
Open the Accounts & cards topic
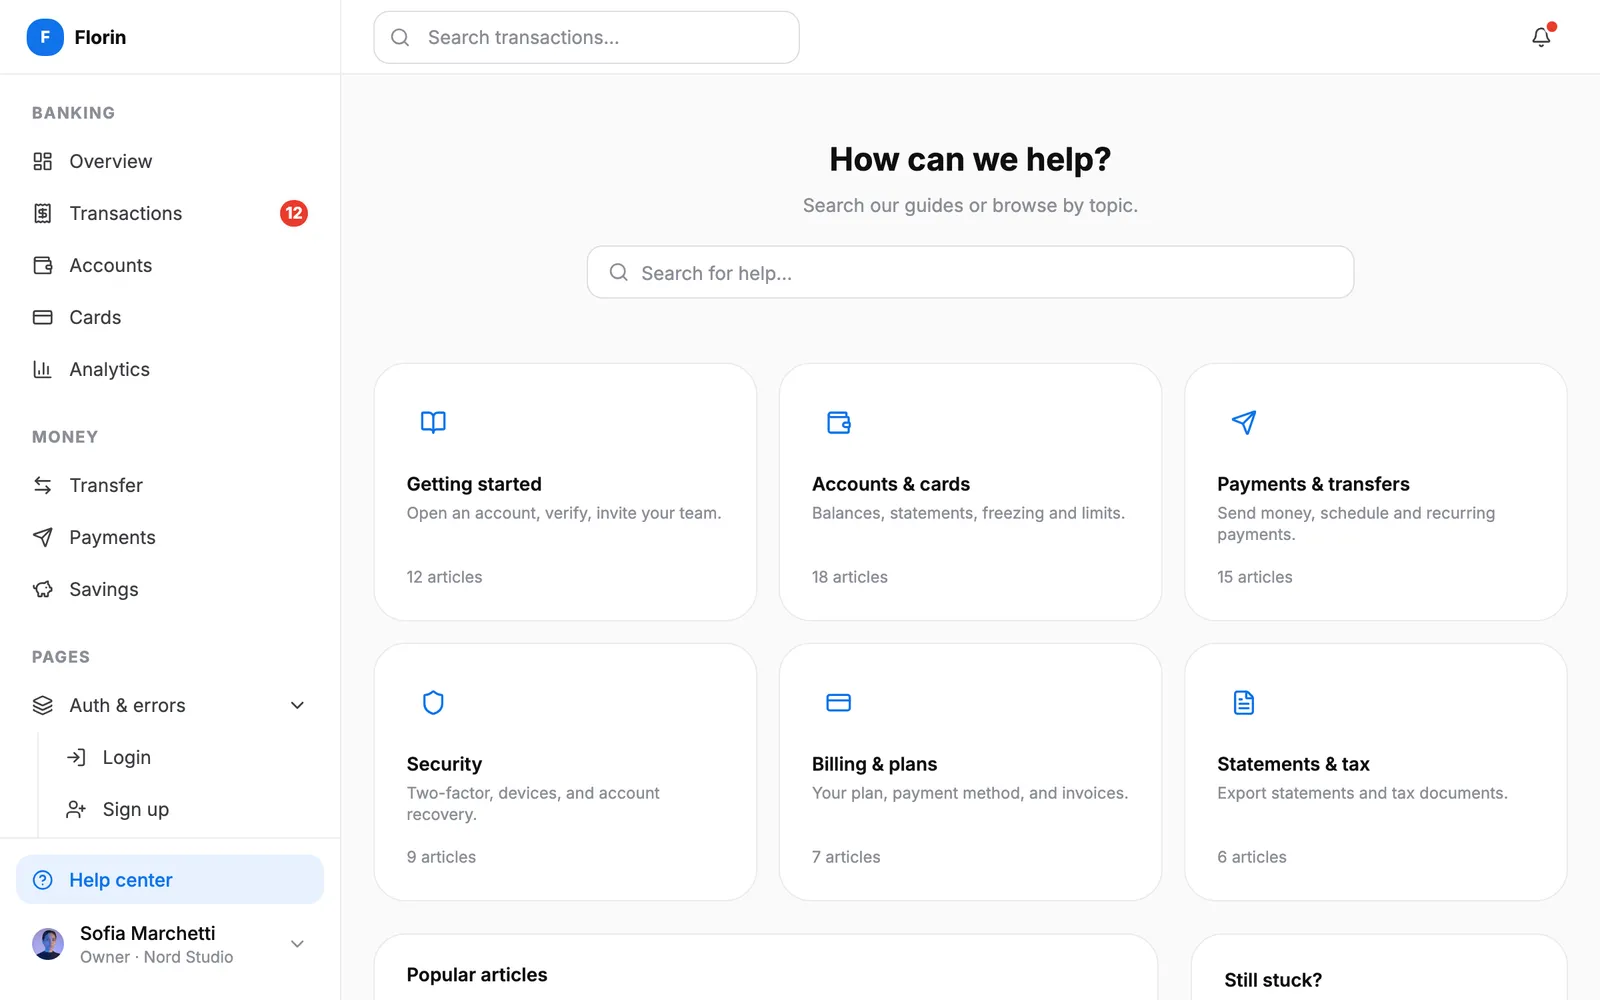[970, 492]
